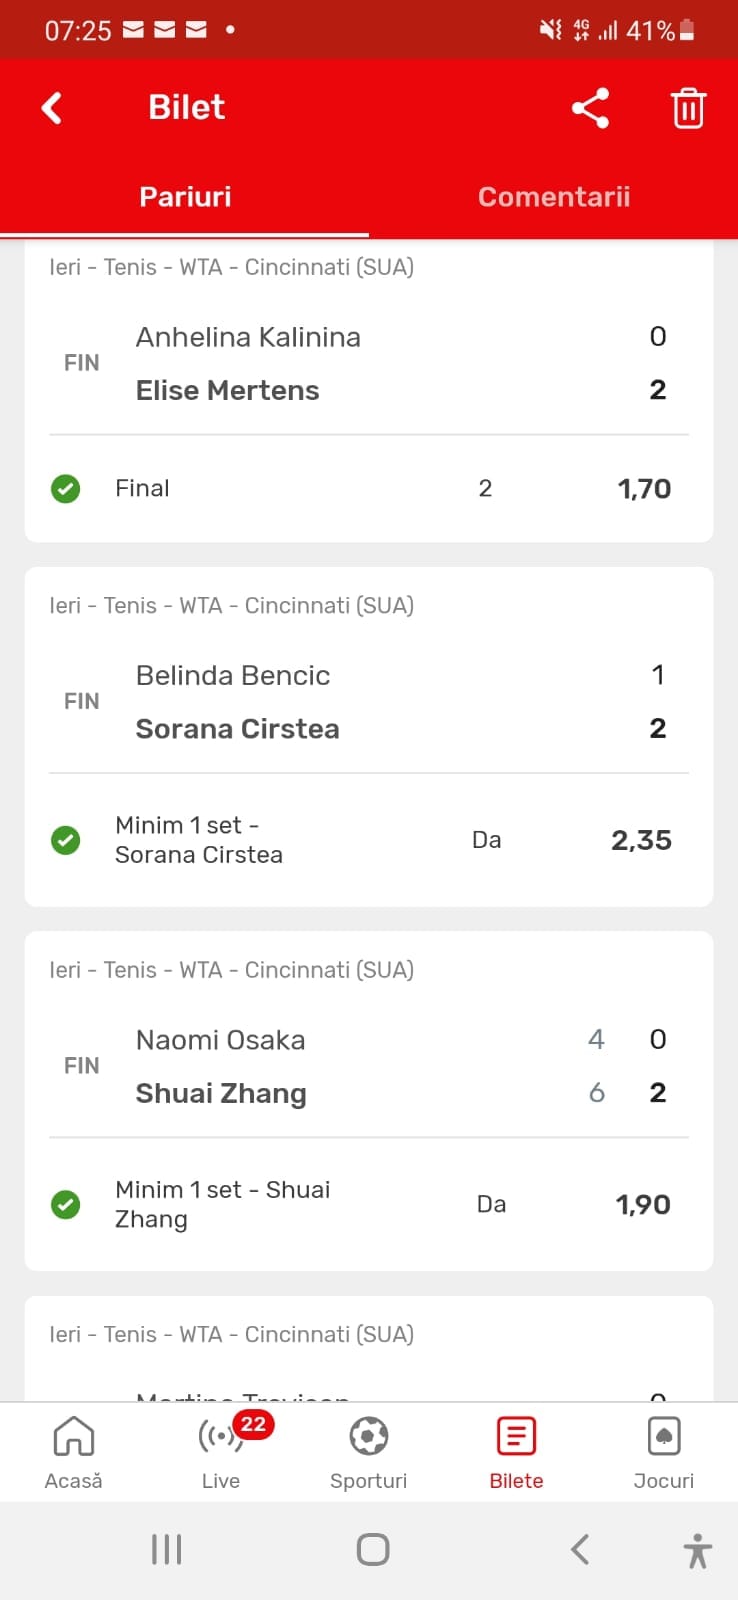Open Sporturi soccer ball icon

pyautogui.click(x=369, y=1438)
